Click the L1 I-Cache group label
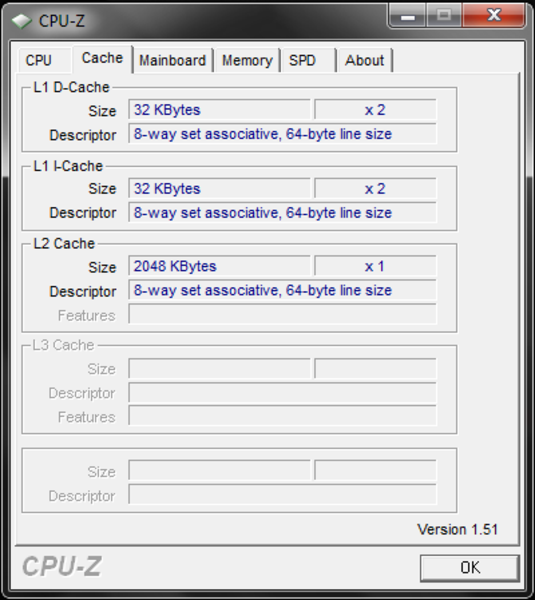535x600 pixels. [68, 166]
